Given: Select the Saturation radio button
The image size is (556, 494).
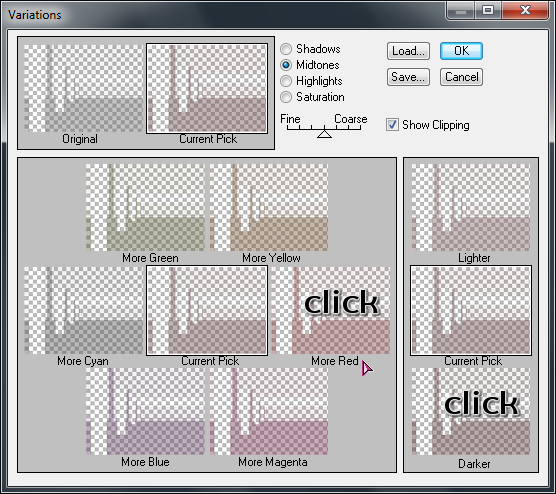Looking at the screenshot, I should pos(286,97).
